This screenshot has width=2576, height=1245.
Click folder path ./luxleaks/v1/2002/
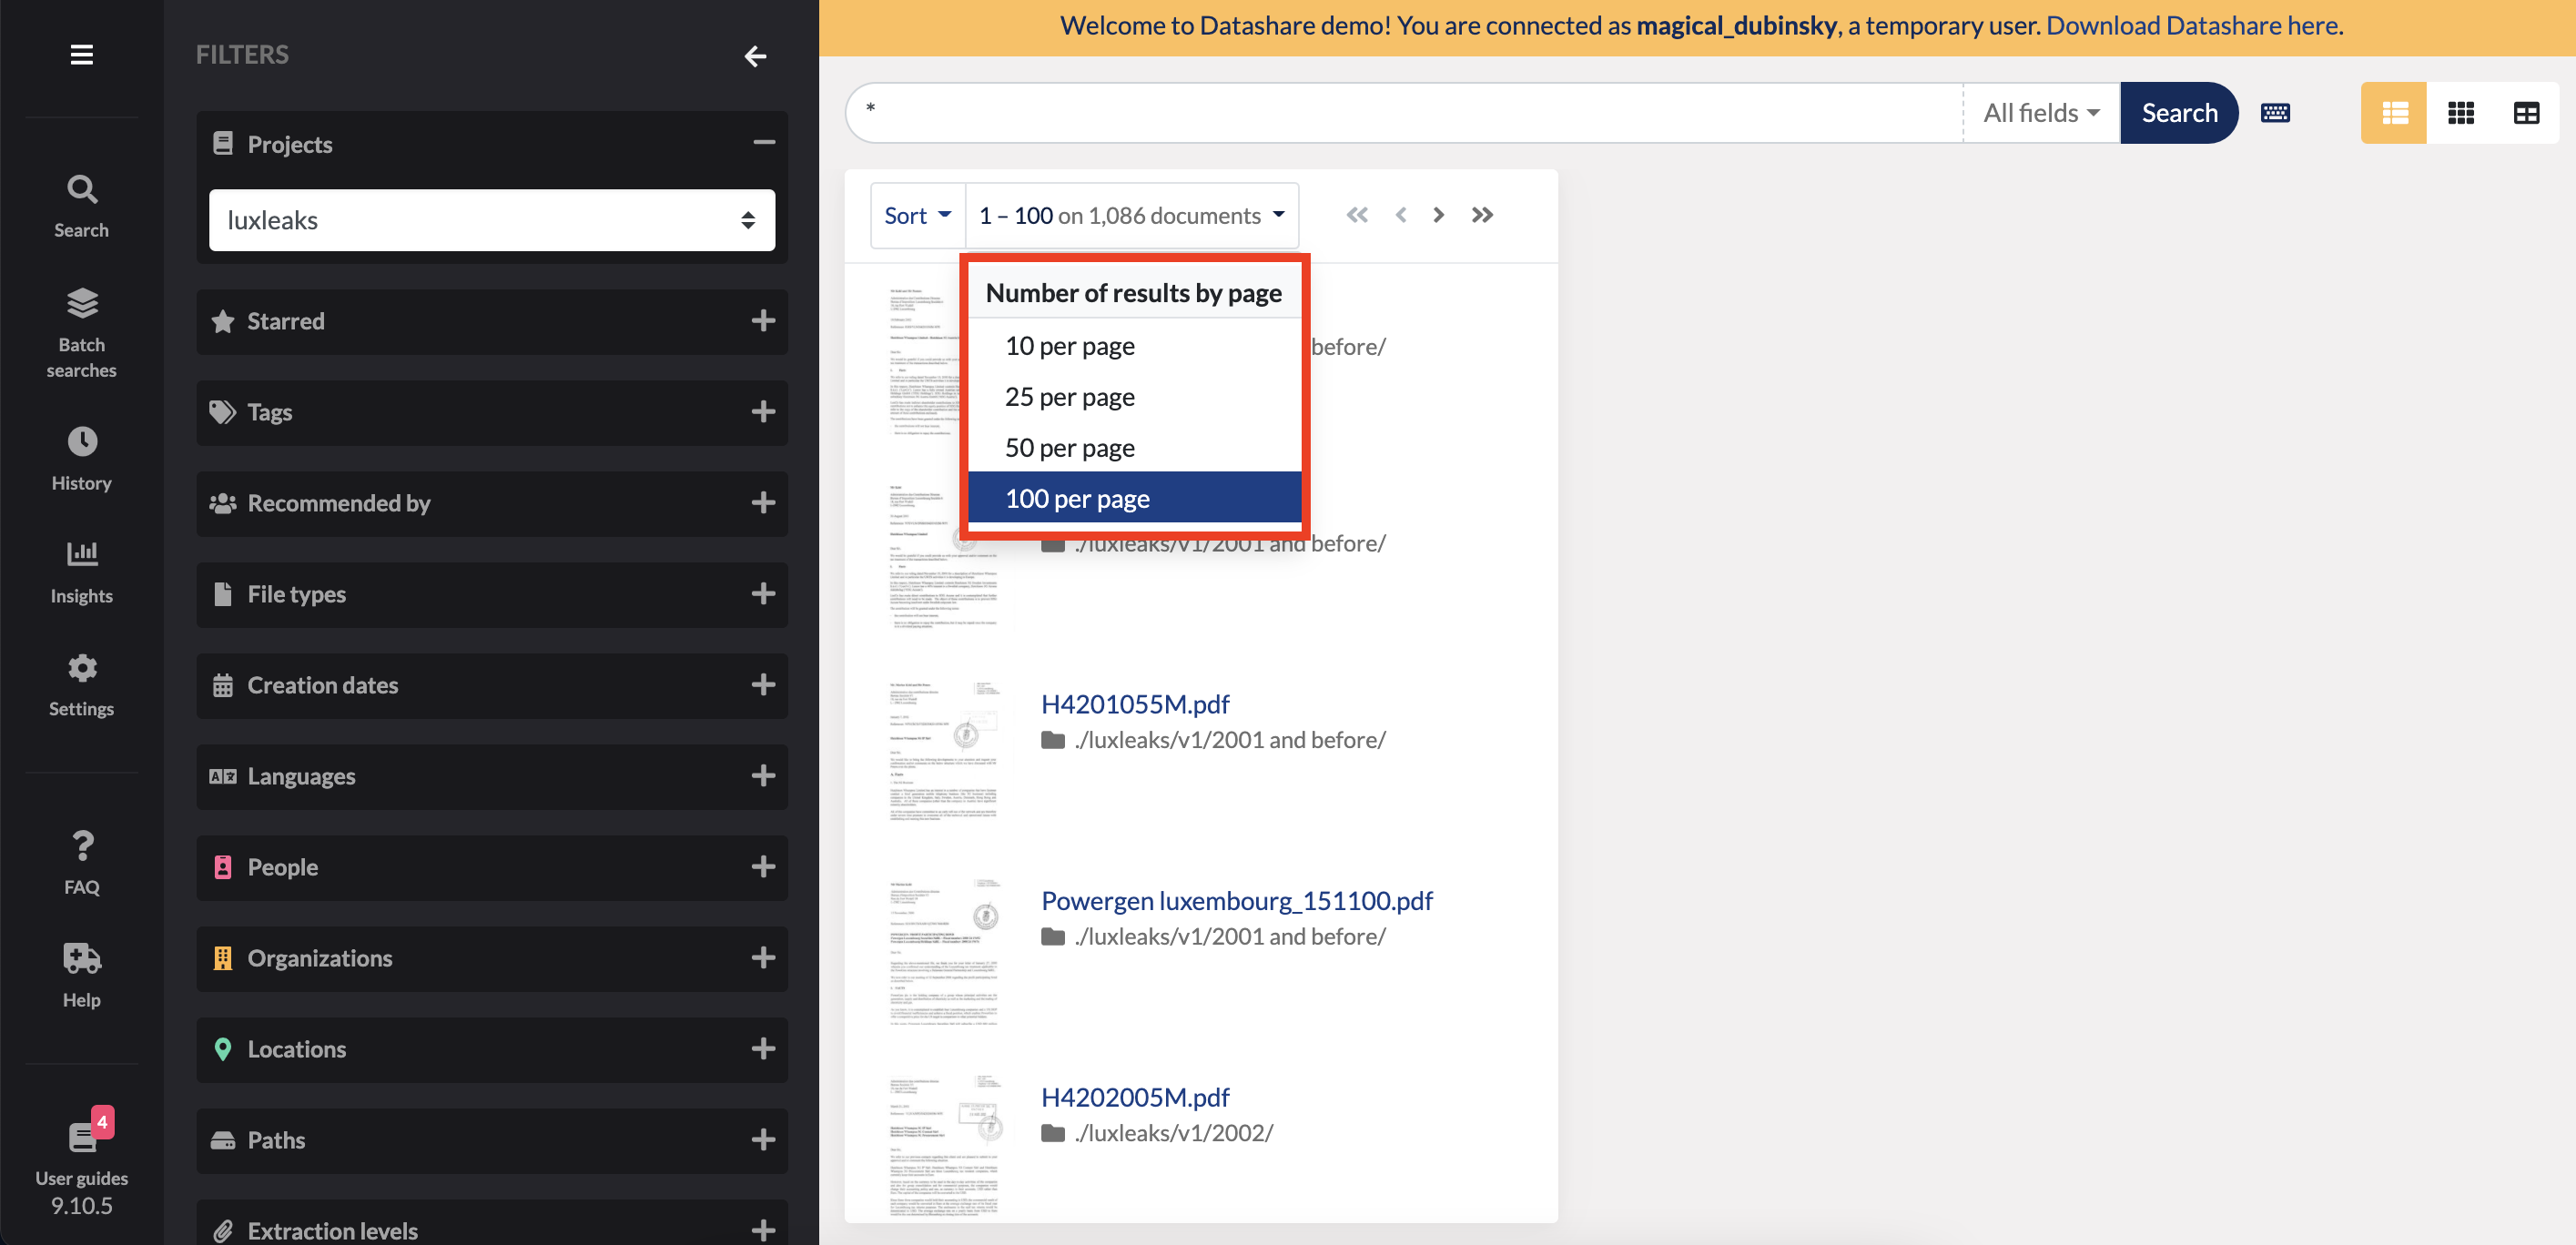pyautogui.click(x=1173, y=1133)
